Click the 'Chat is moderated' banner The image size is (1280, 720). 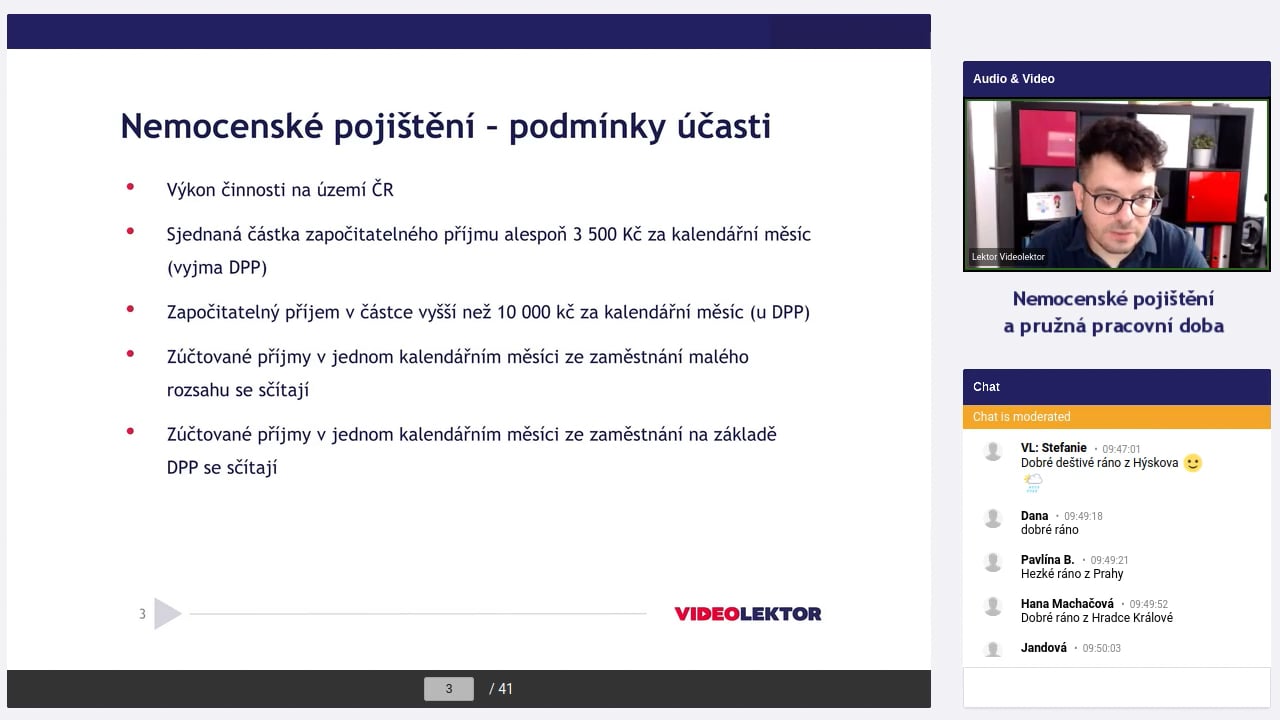click(1116, 417)
